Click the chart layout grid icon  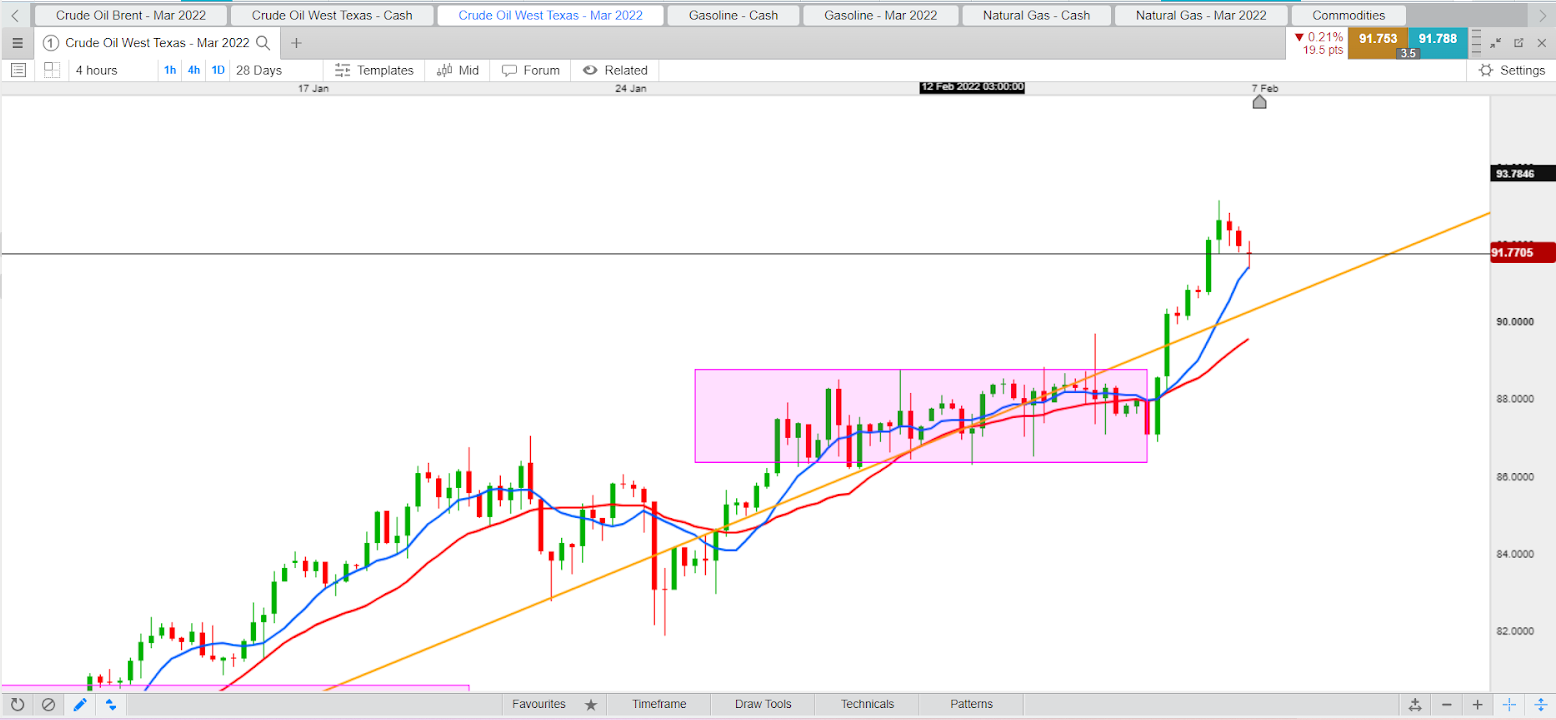[x=52, y=70]
